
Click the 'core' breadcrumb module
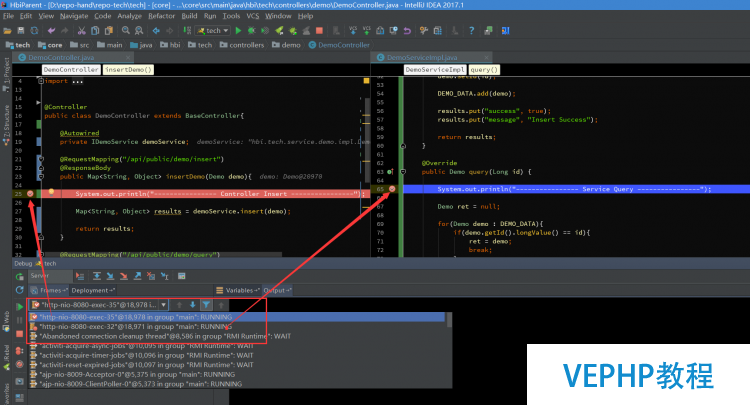coord(50,45)
